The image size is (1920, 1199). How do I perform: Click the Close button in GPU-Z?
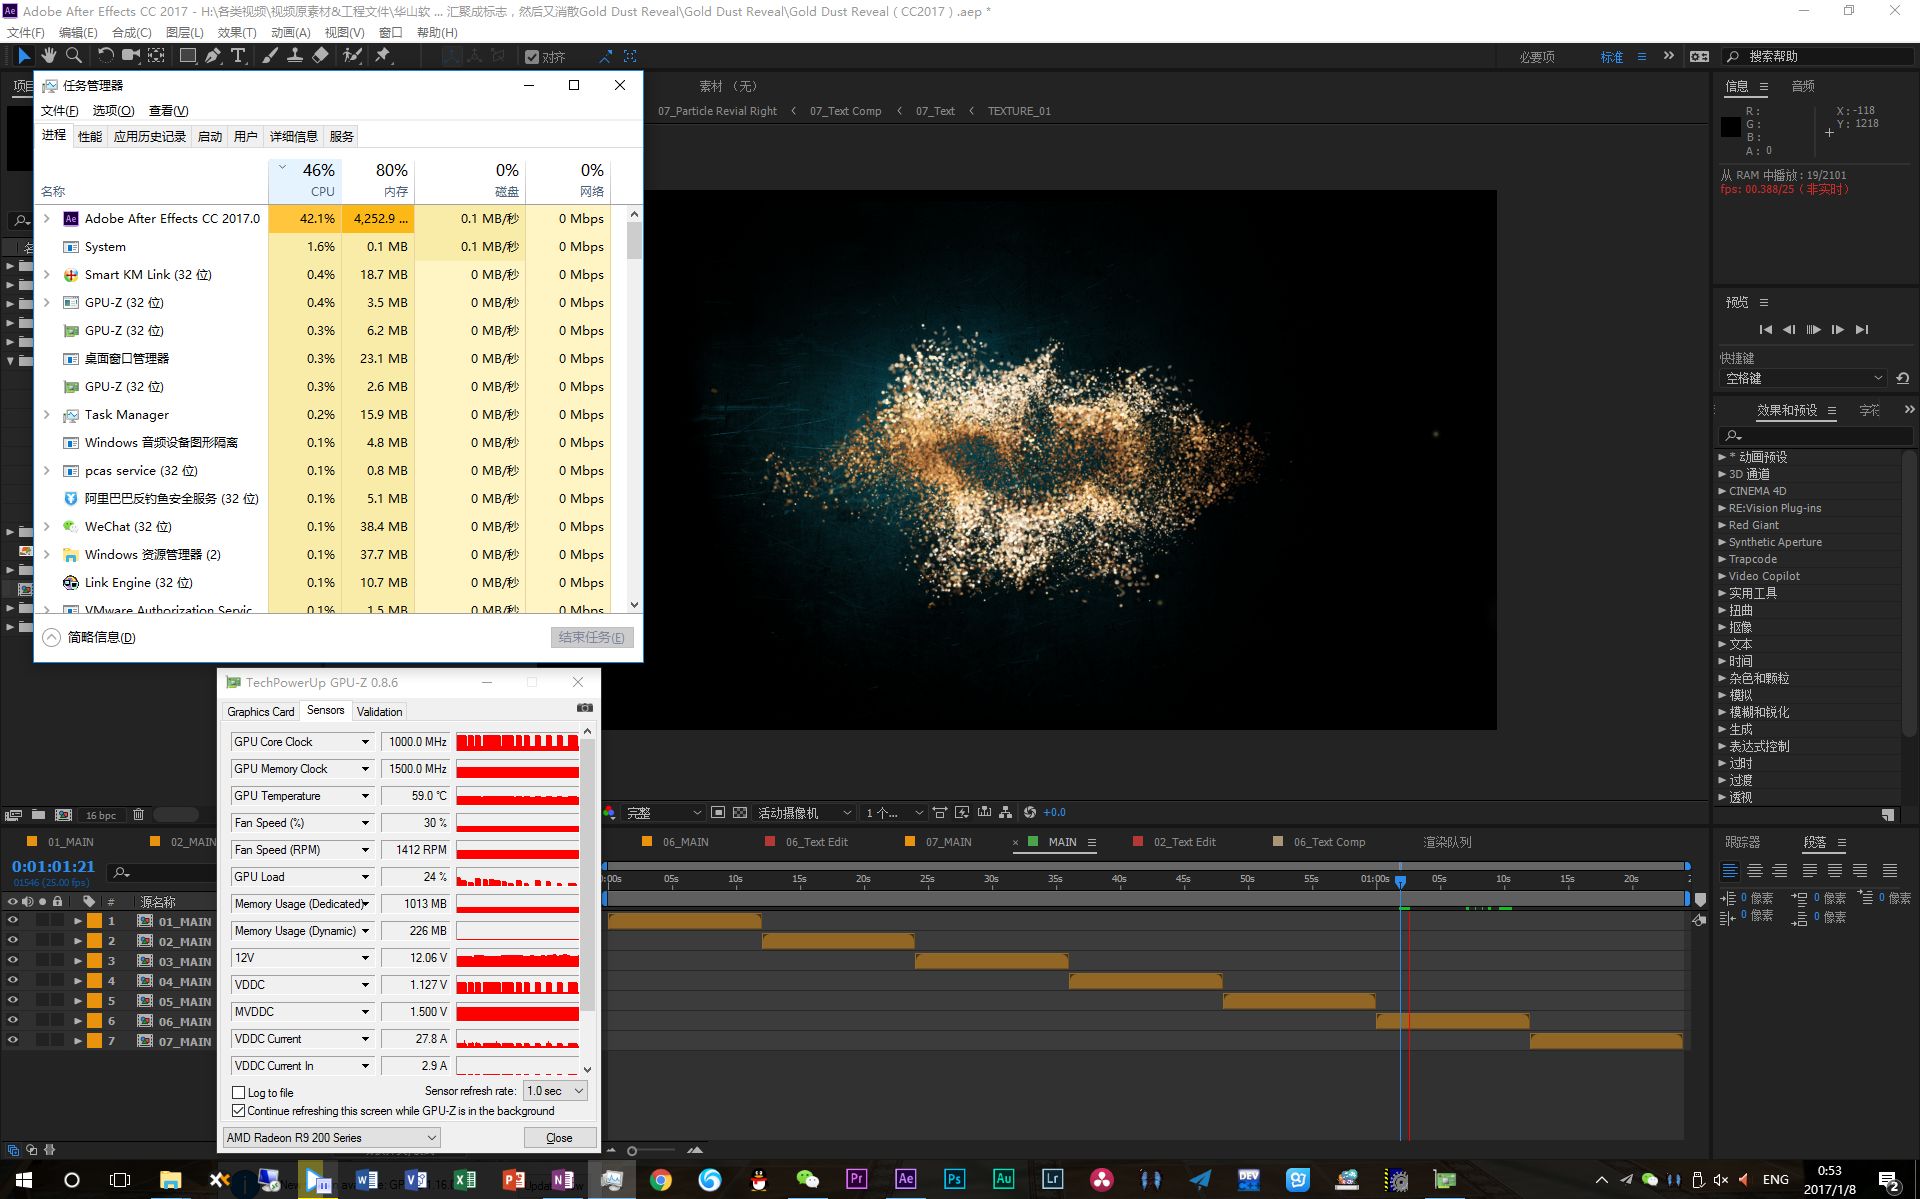560,1138
